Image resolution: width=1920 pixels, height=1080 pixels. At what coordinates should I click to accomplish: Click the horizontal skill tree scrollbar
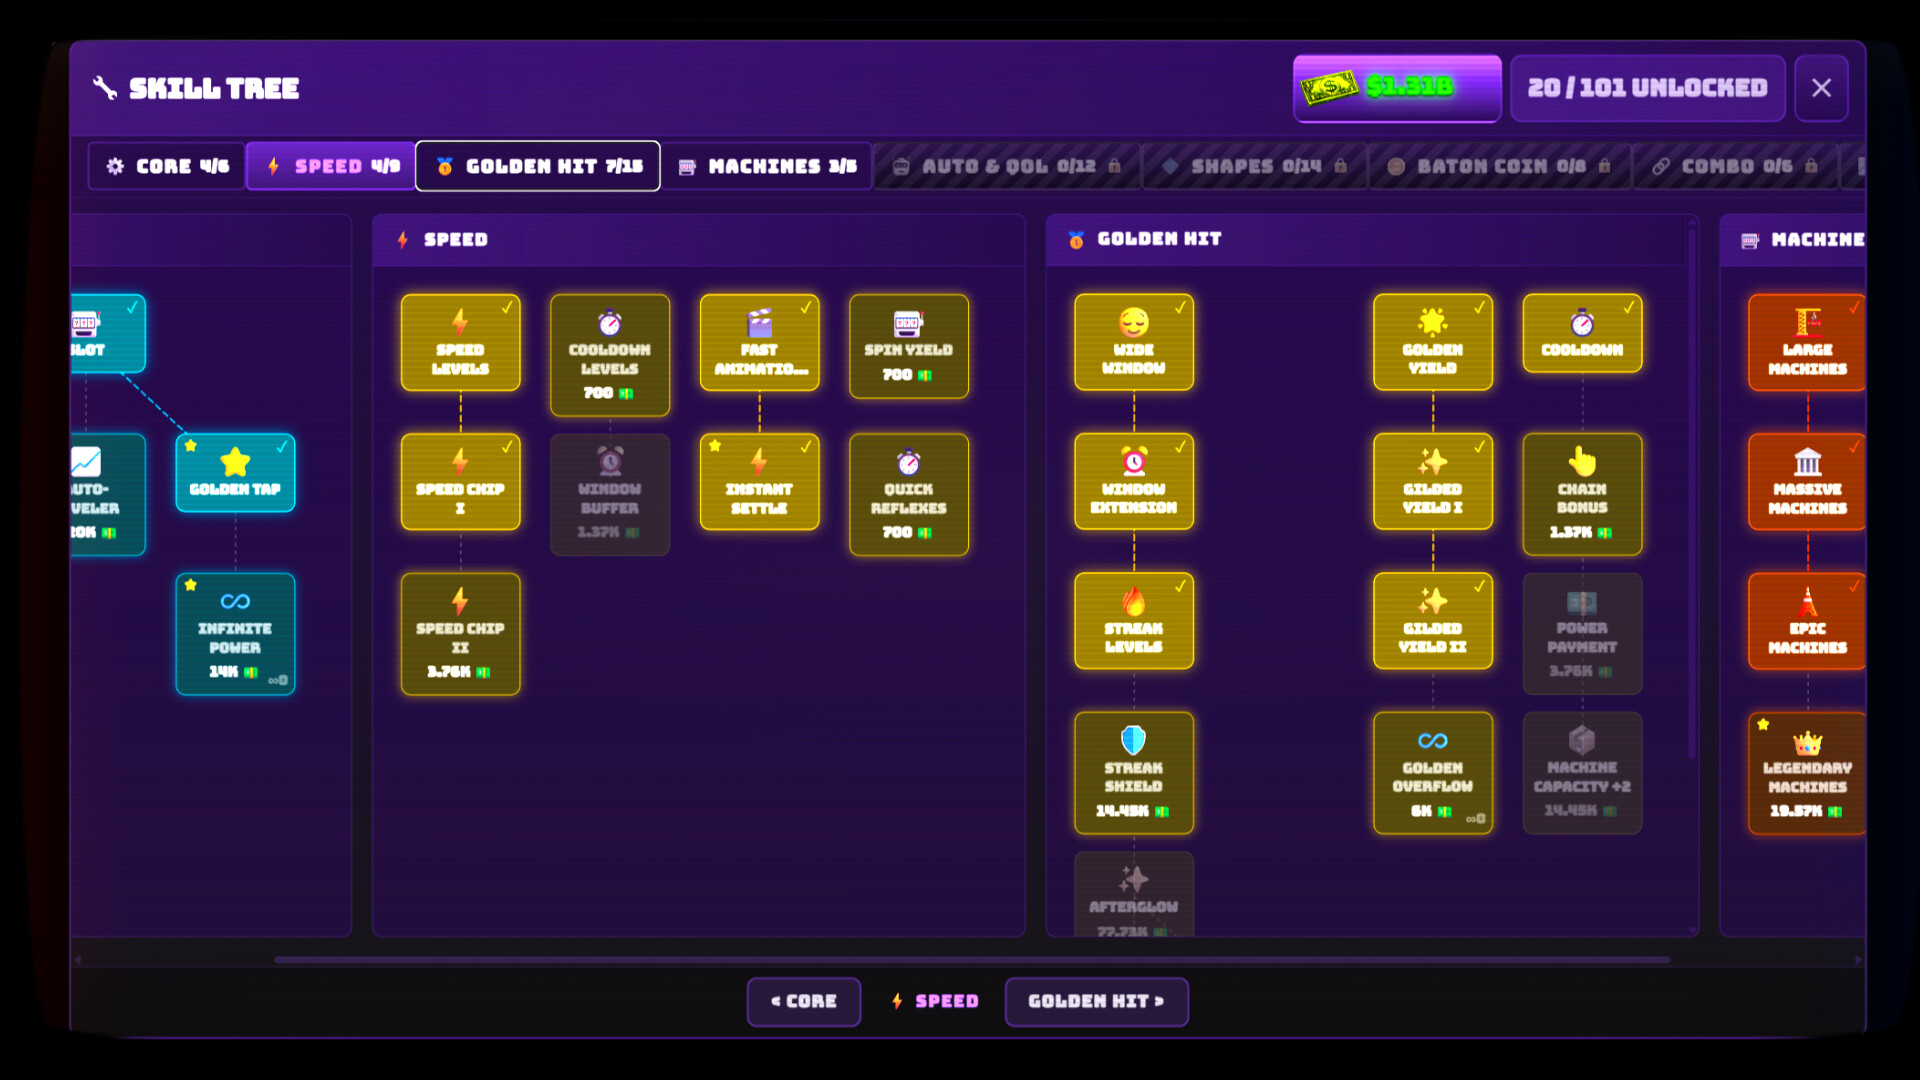tap(970, 959)
